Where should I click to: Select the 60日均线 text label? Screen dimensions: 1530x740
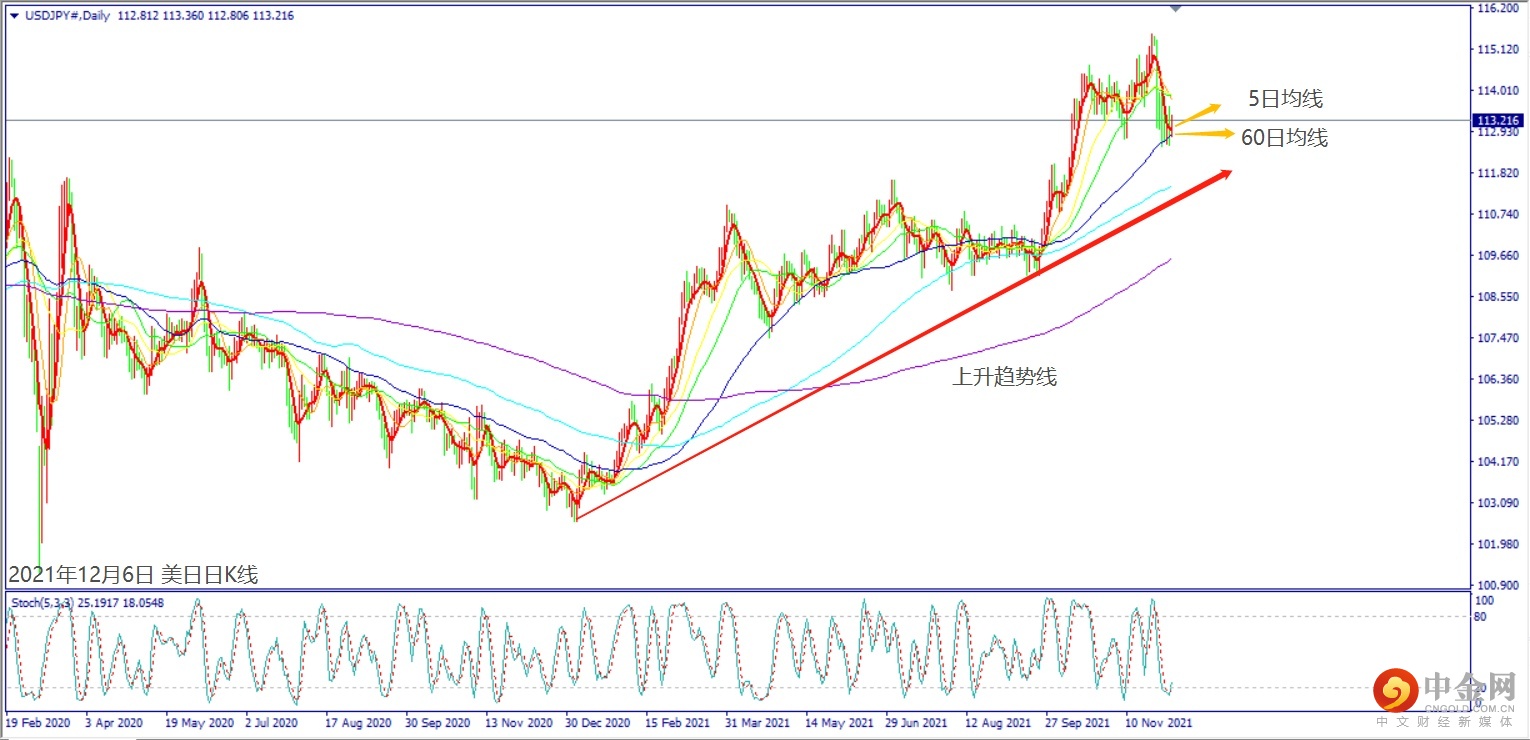coord(1284,138)
